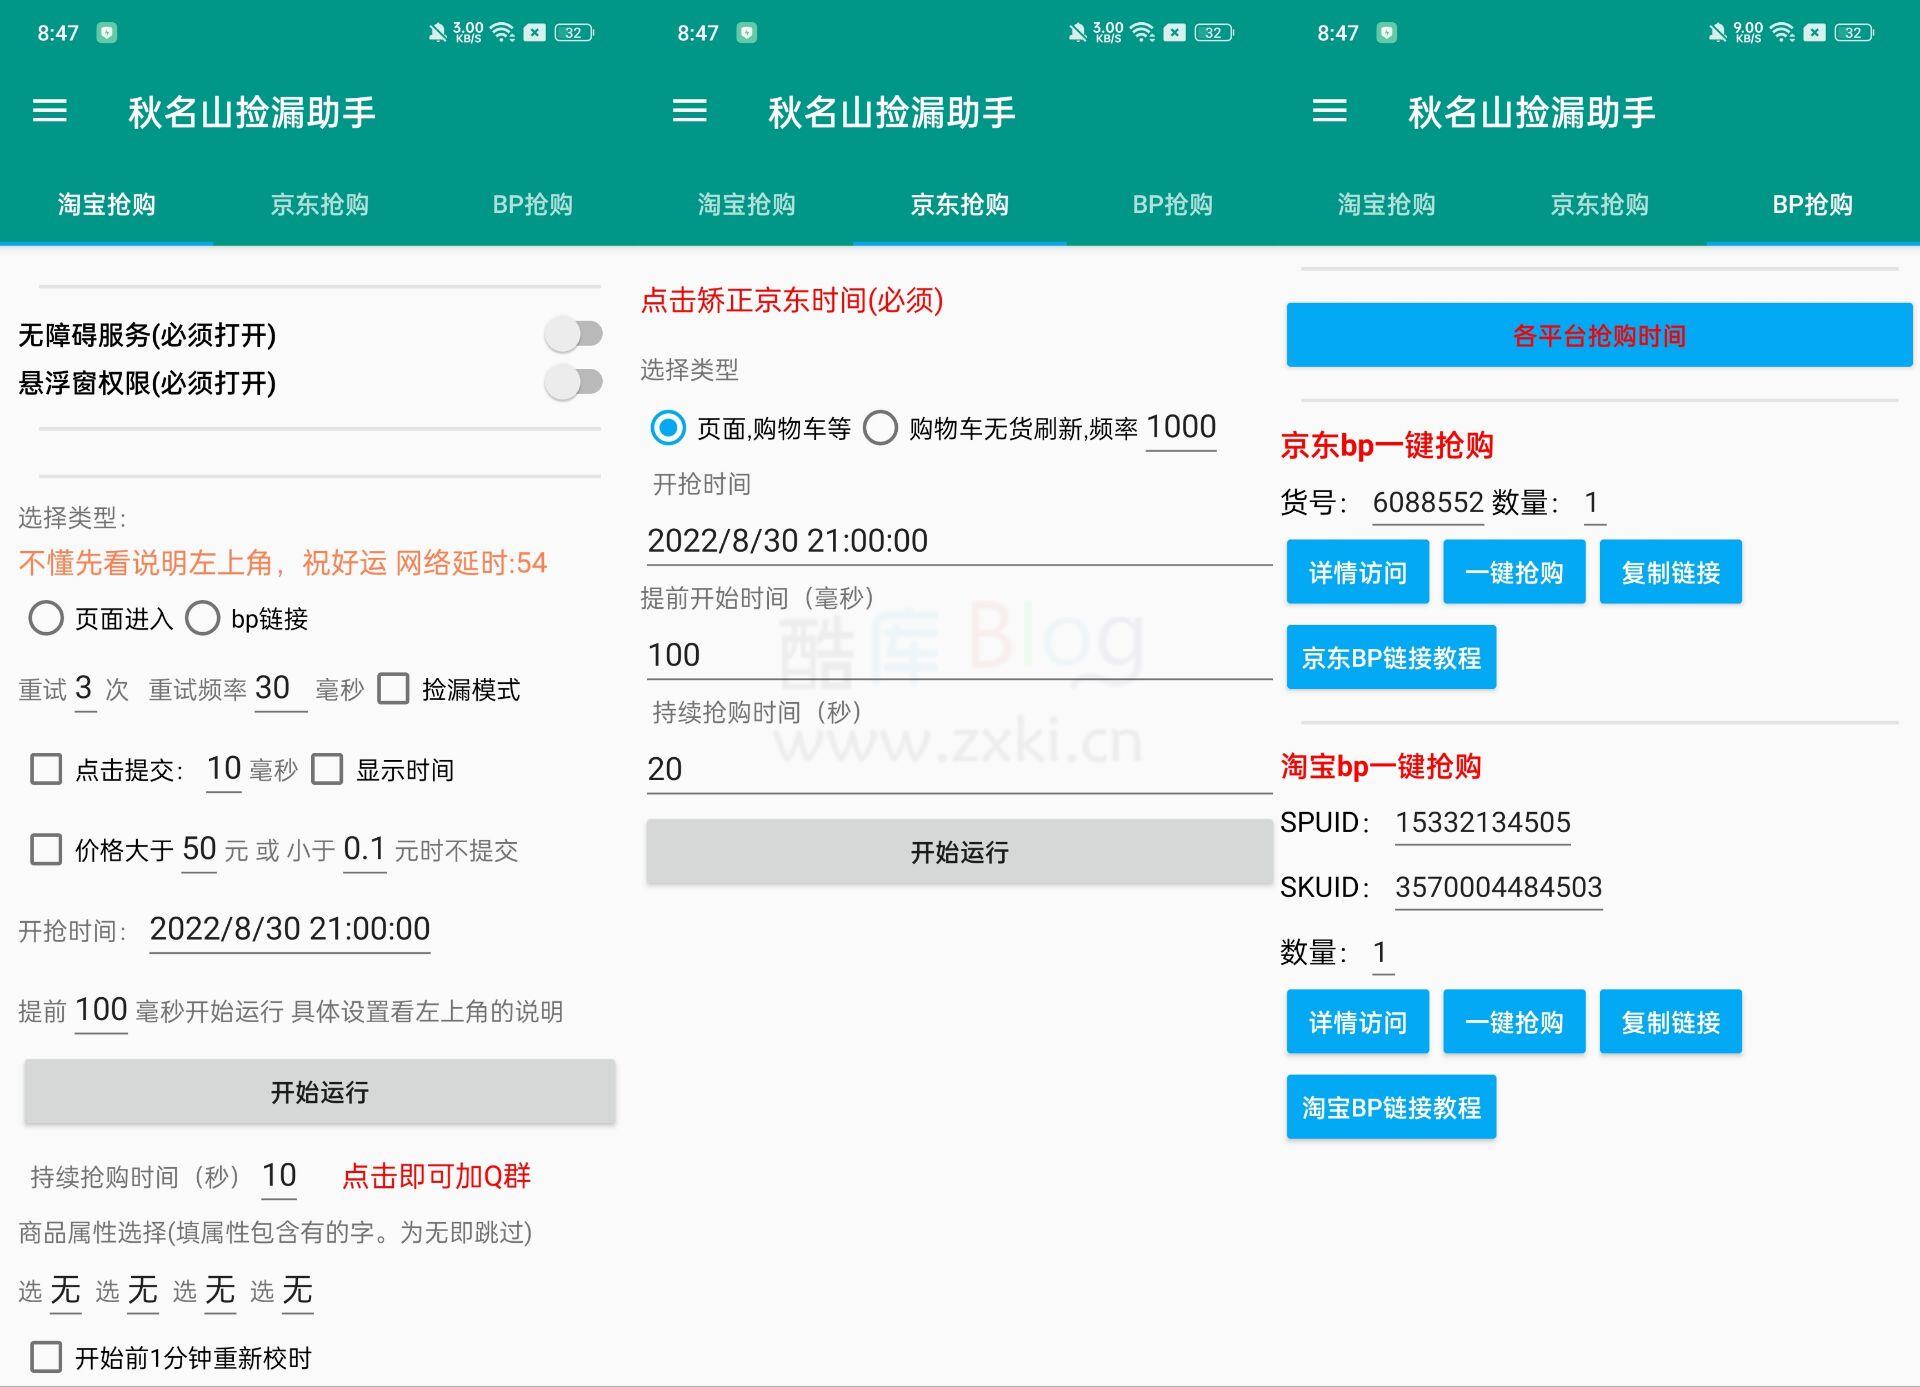Open navigation drawer on 京东抢购 screen
Image resolution: width=1920 pixels, height=1387 pixels.
(x=688, y=113)
